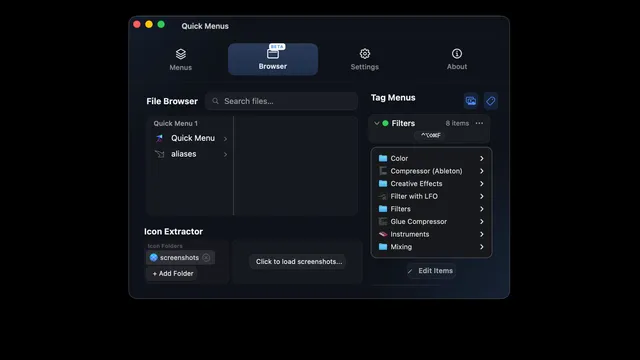The height and width of the screenshot is (360, 640).
Task: Click the aliases folder icon
Action: pos(160,154)
